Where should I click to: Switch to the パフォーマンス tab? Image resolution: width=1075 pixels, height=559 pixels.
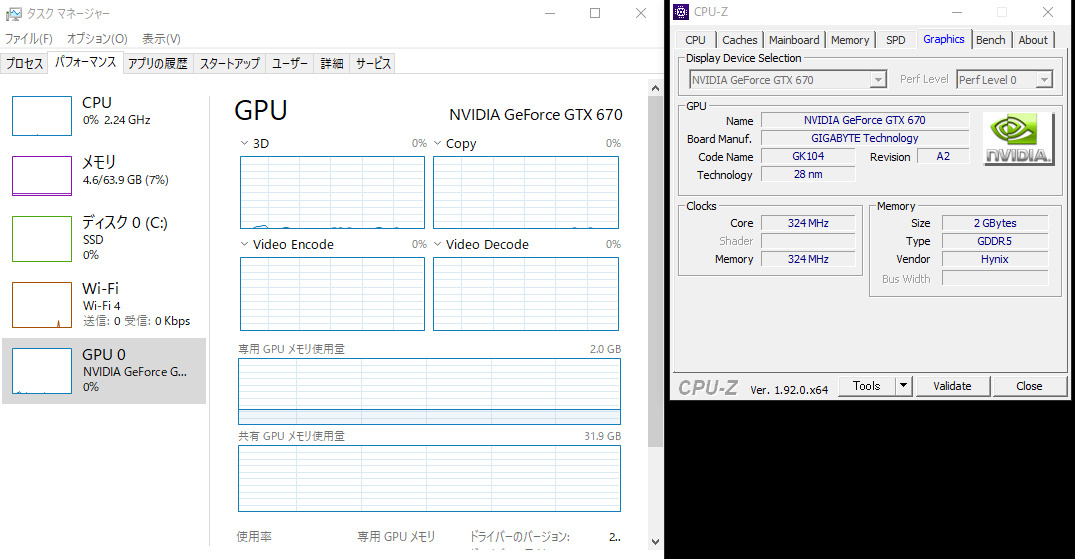pos(86,62)
